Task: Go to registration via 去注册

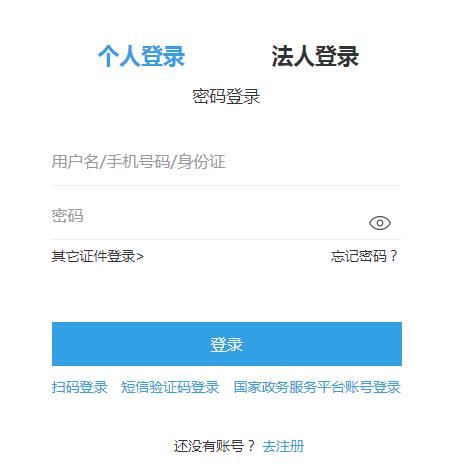Action: click(283, 446)
